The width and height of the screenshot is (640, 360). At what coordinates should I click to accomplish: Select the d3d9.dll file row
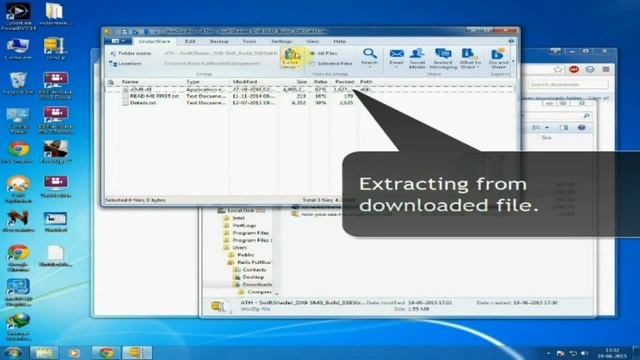[310, 89]
